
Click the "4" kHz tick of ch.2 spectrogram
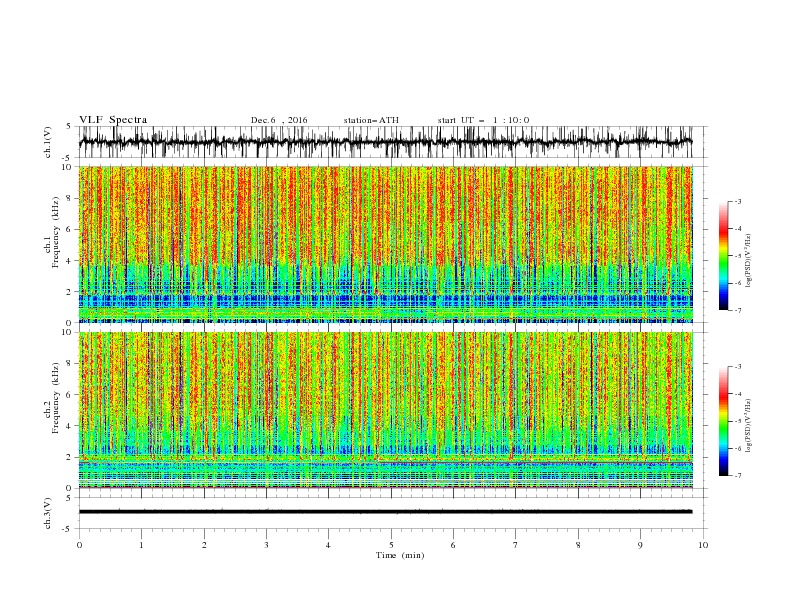click(70, 426)
